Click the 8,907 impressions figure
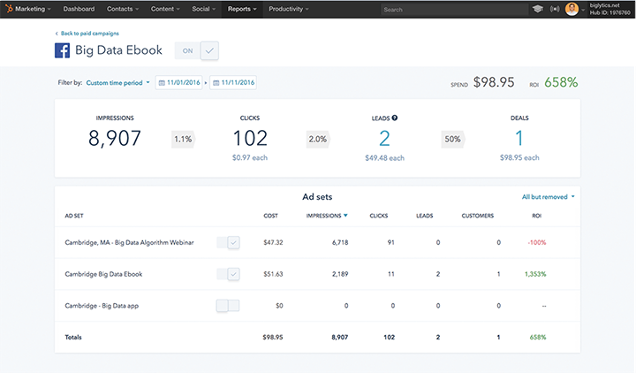The image size is (636, 373). click(114, 138)
